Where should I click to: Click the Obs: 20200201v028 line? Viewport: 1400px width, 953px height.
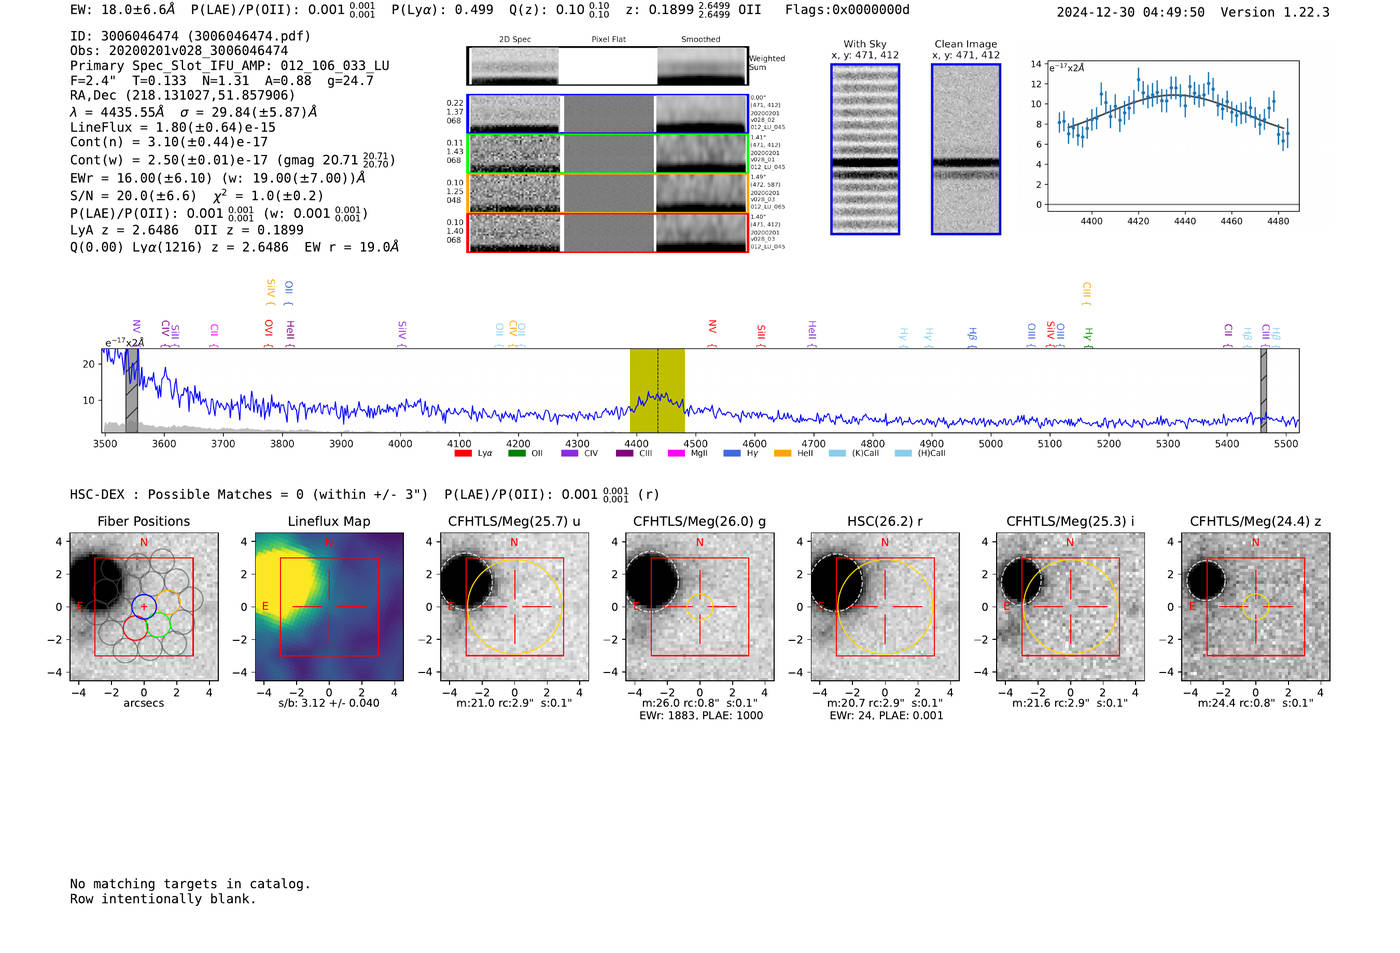tap(179, 51)
